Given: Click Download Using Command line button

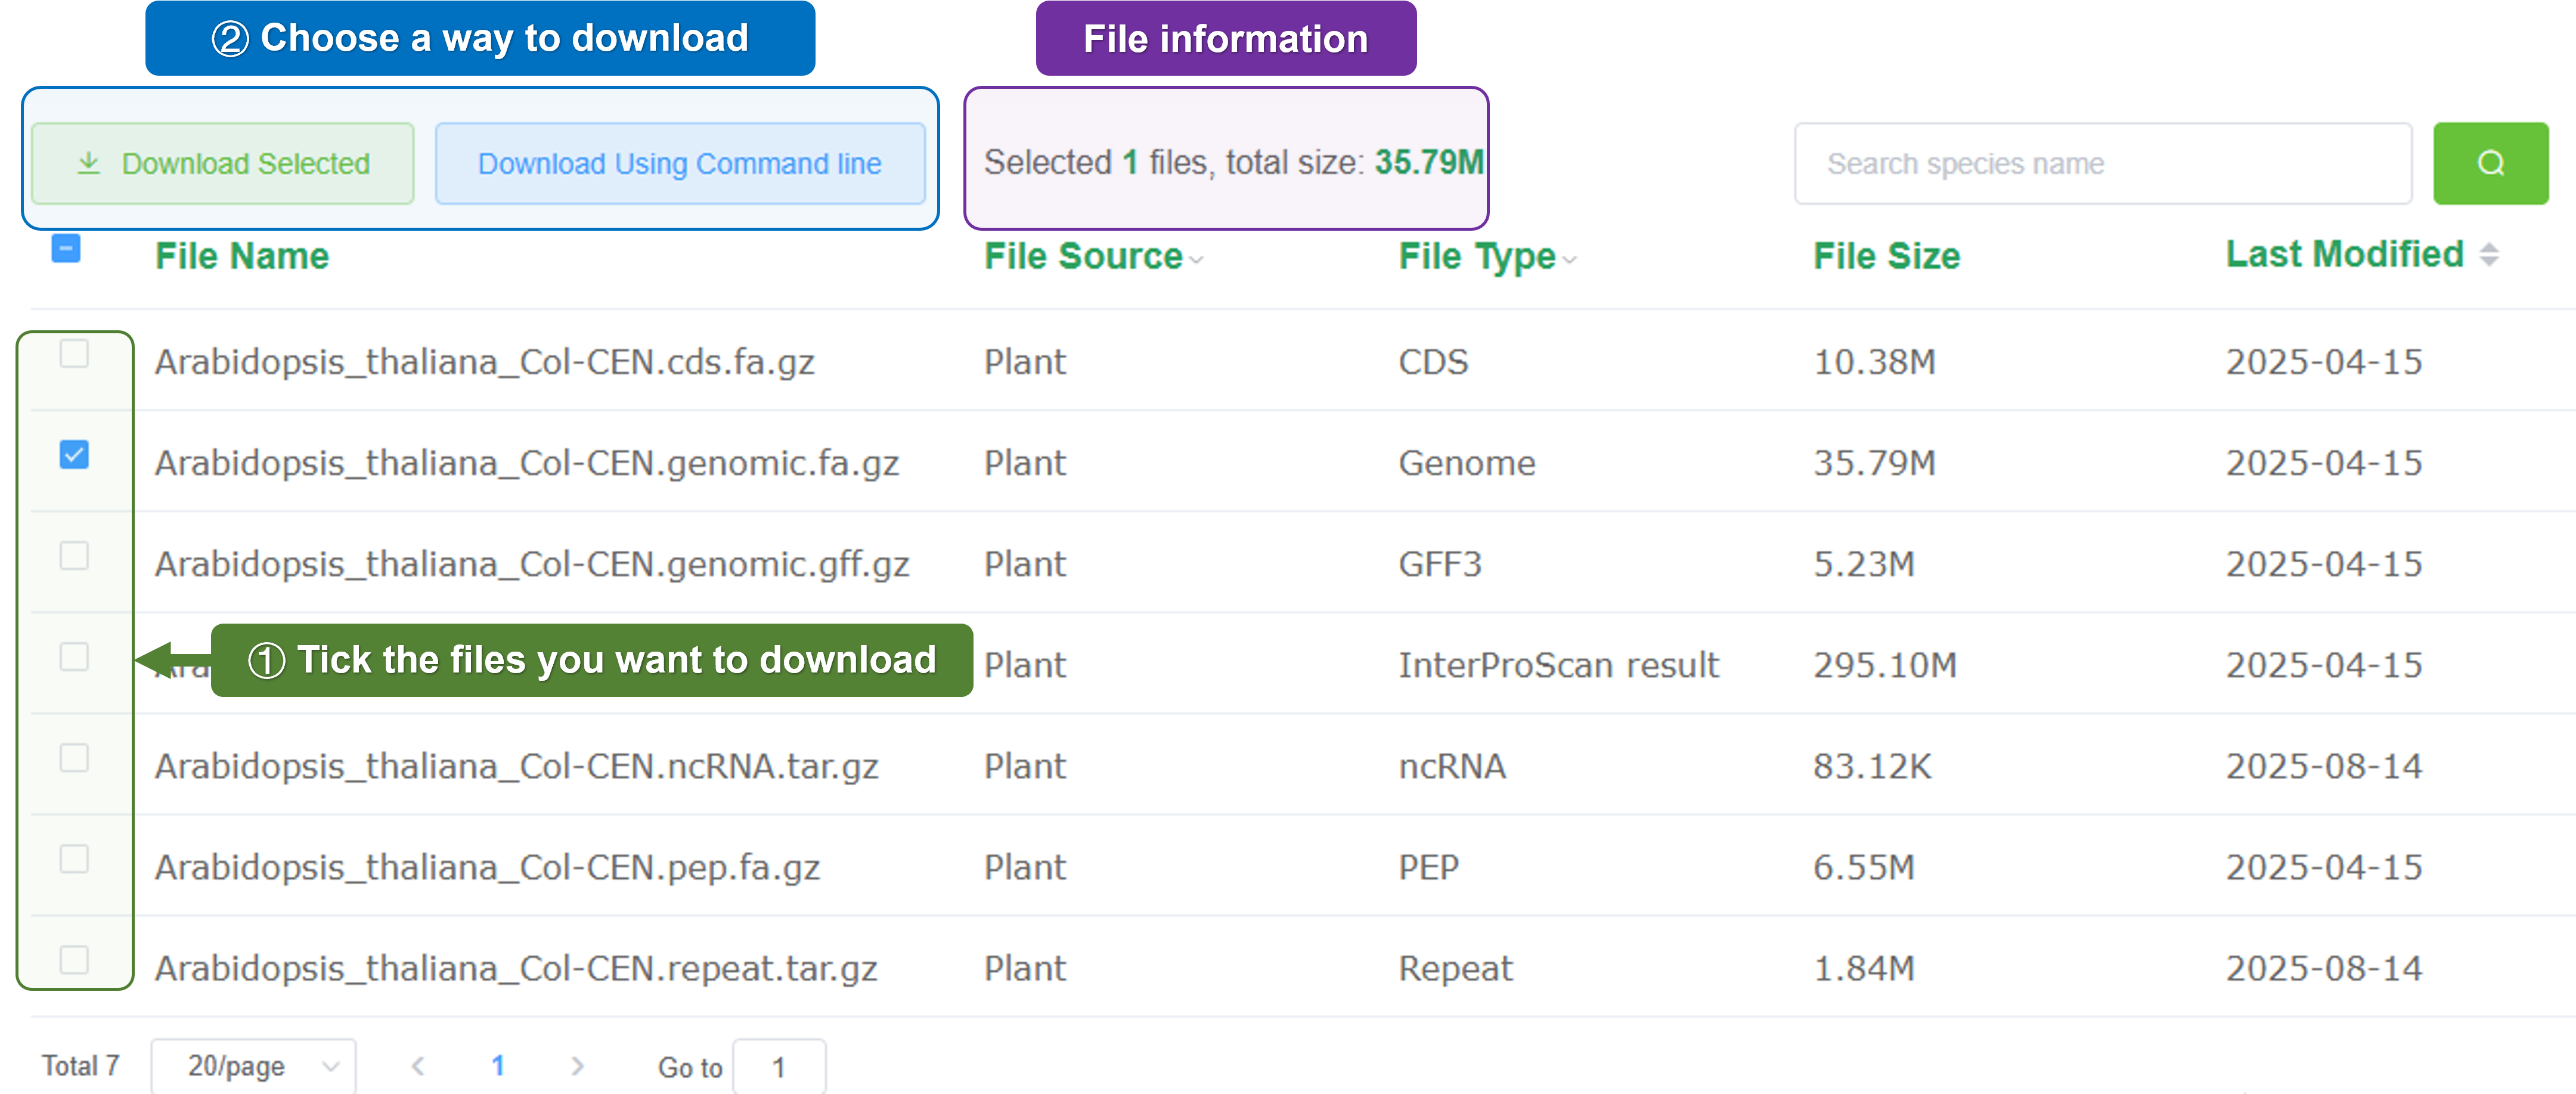Looking at the screenshot, I should [x=679, y=163].
